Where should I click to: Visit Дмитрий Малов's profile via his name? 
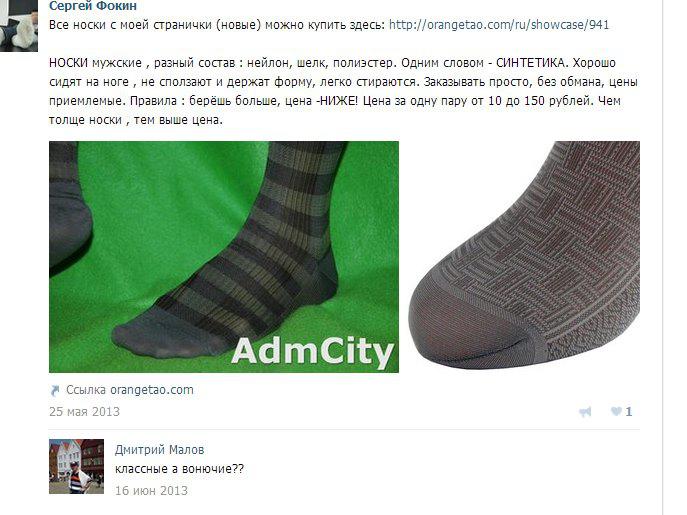tap(159, 450)
